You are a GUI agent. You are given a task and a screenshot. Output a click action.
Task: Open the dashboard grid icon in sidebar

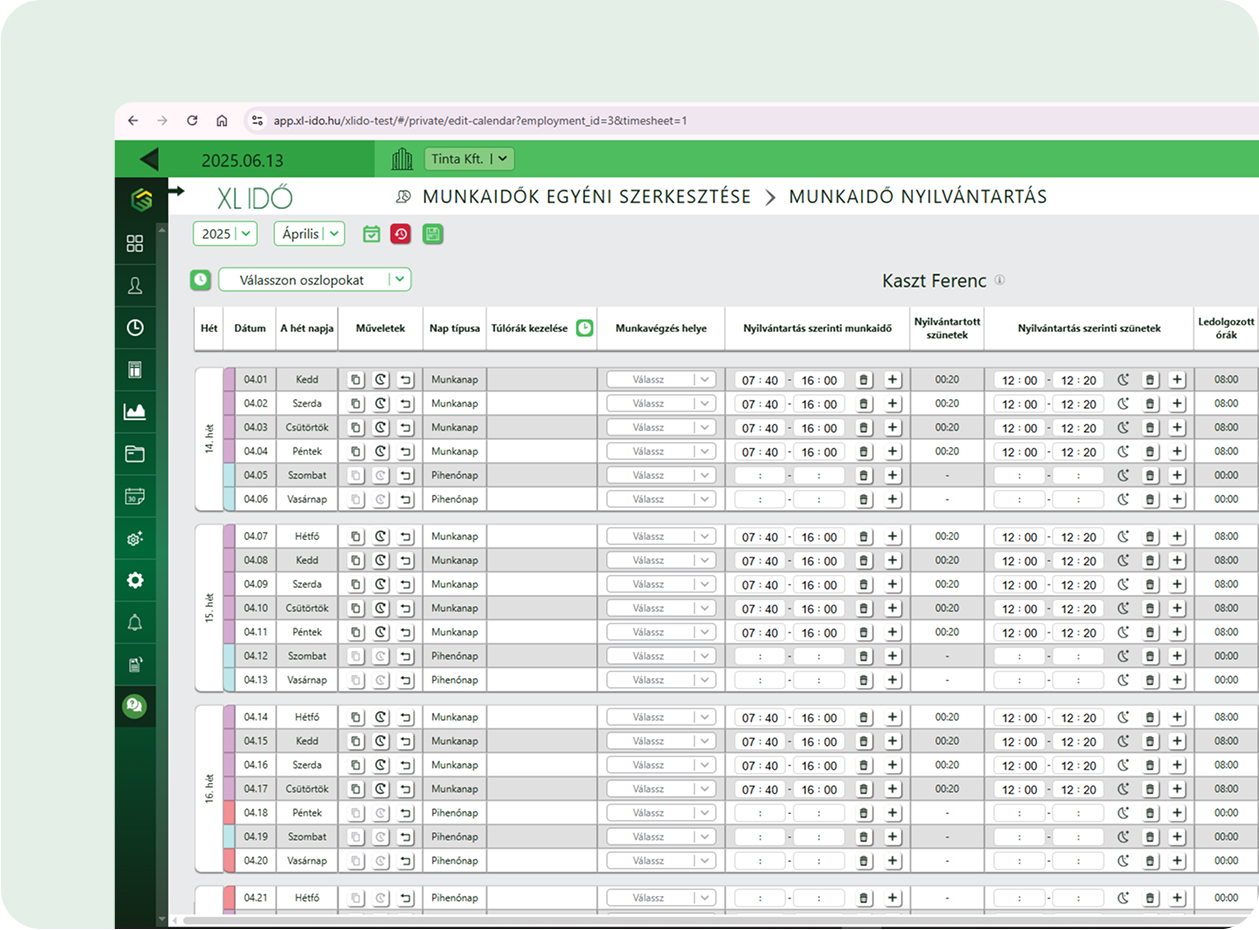[x=135, y=243]
